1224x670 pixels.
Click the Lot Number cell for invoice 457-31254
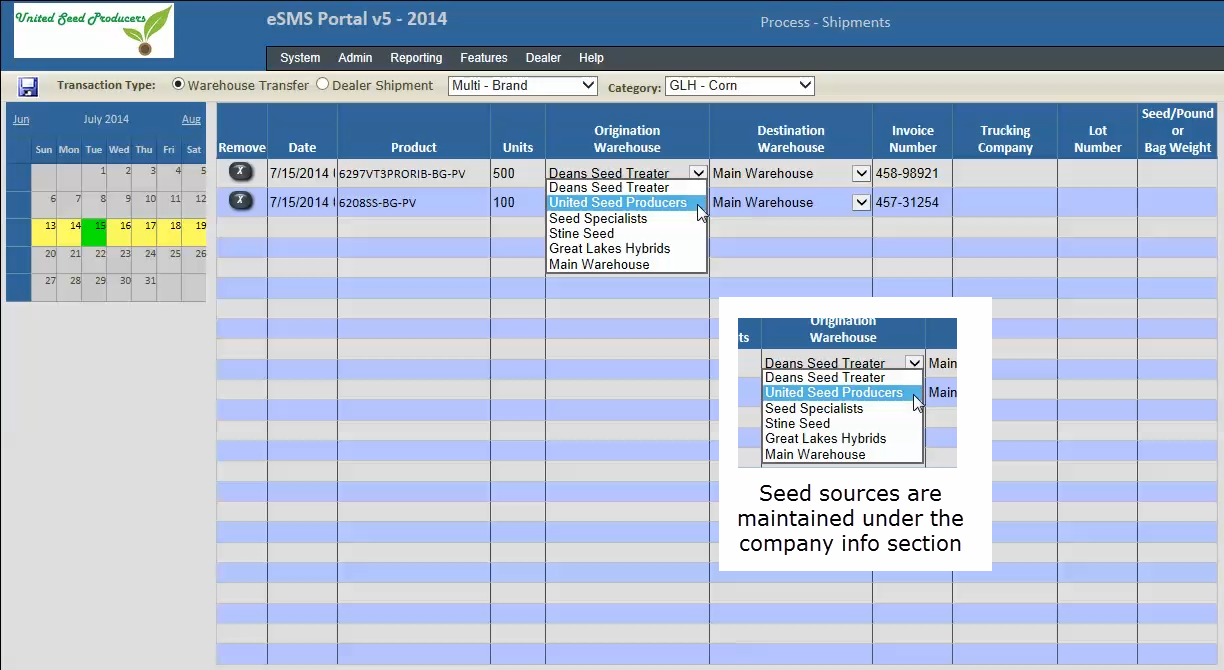click(x=1097, y=202)
